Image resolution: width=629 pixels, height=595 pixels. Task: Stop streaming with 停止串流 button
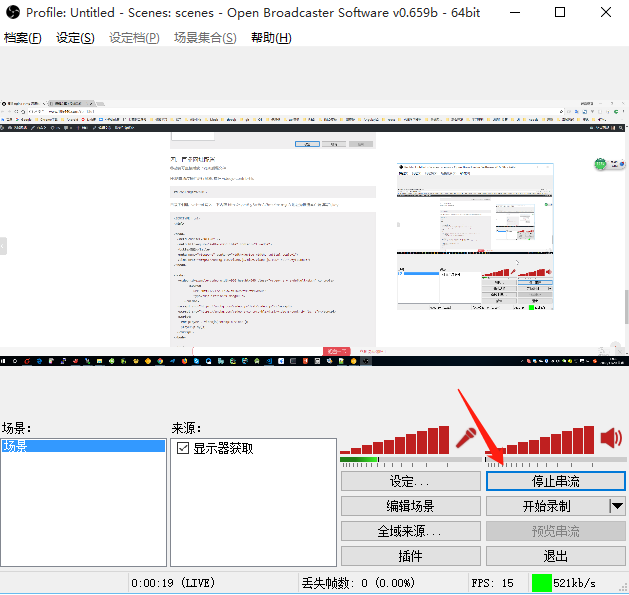click(556, 481)
